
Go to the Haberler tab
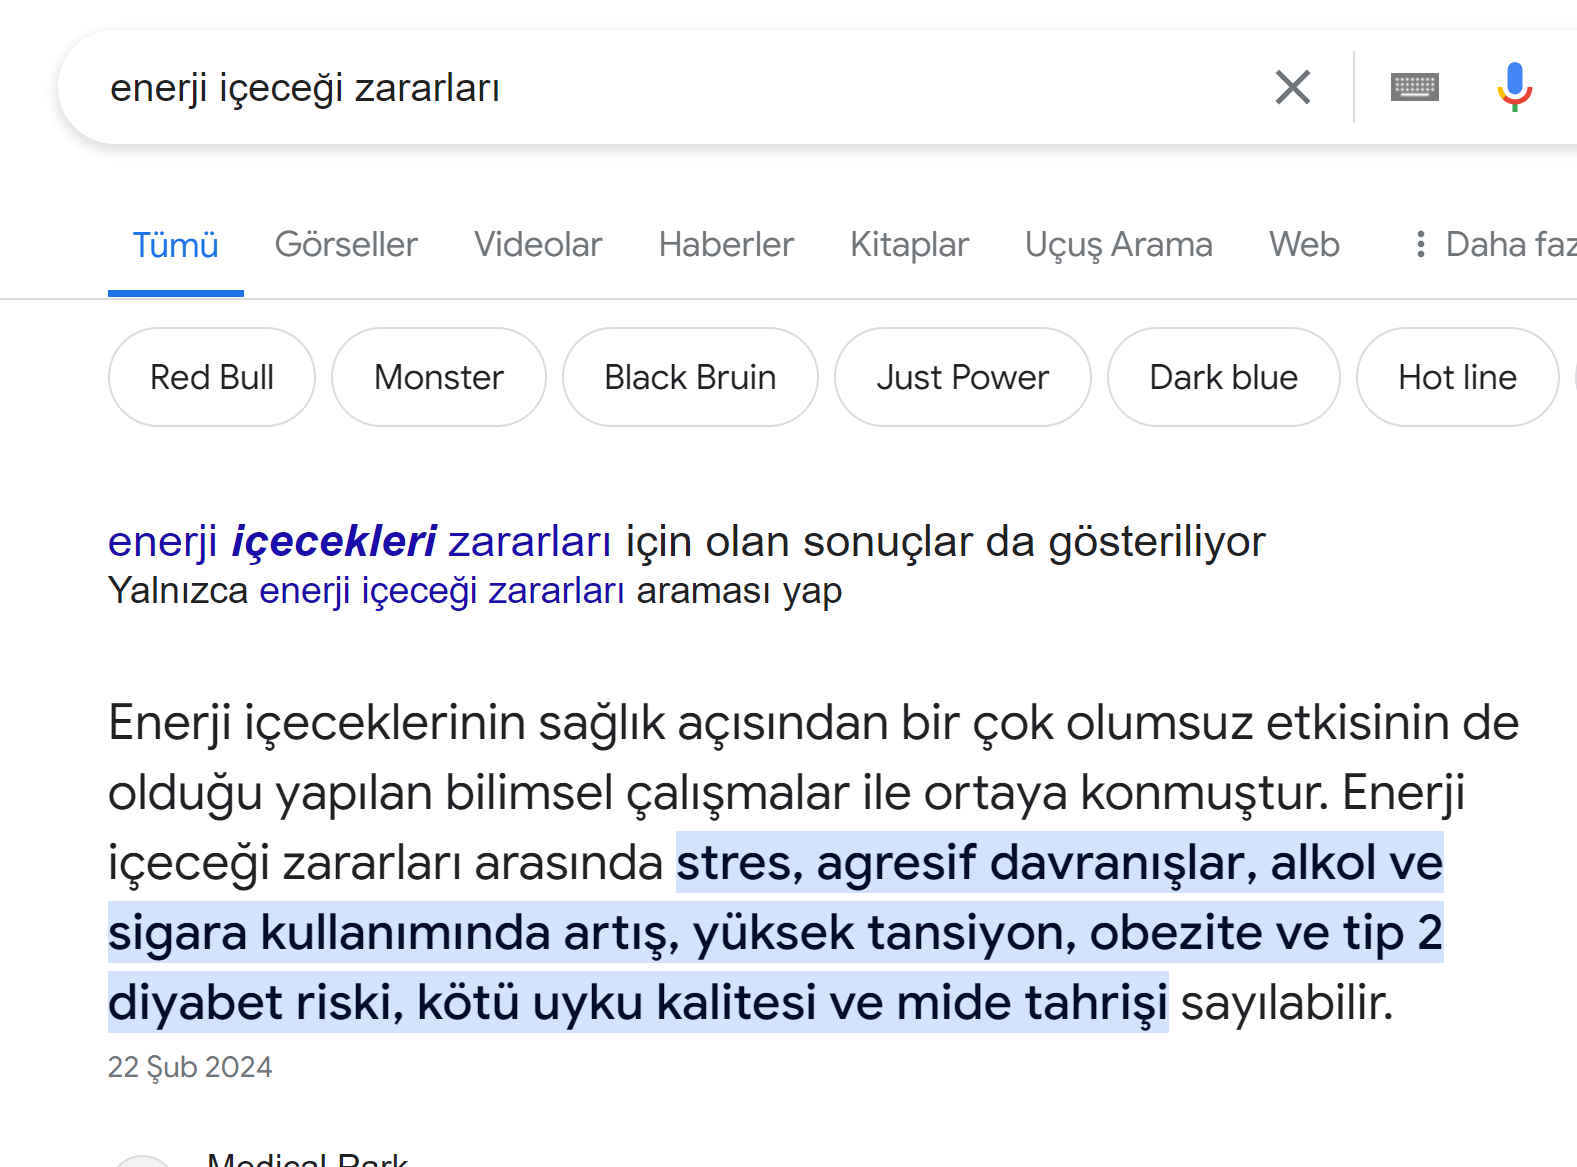(x=726, y=244)
